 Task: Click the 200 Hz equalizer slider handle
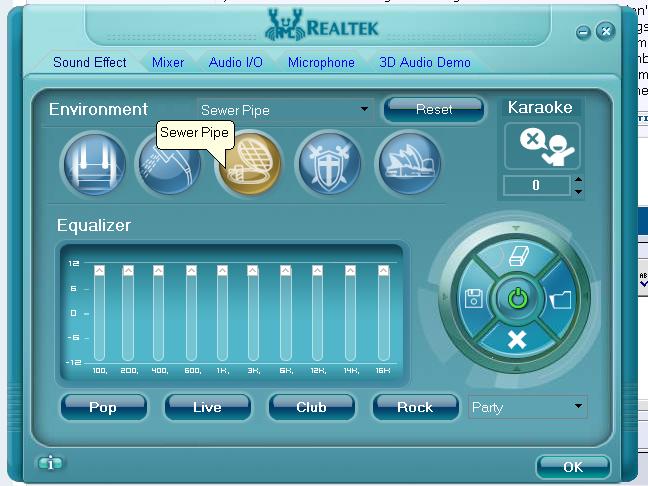pyautogui.click(x=128, y=270)
